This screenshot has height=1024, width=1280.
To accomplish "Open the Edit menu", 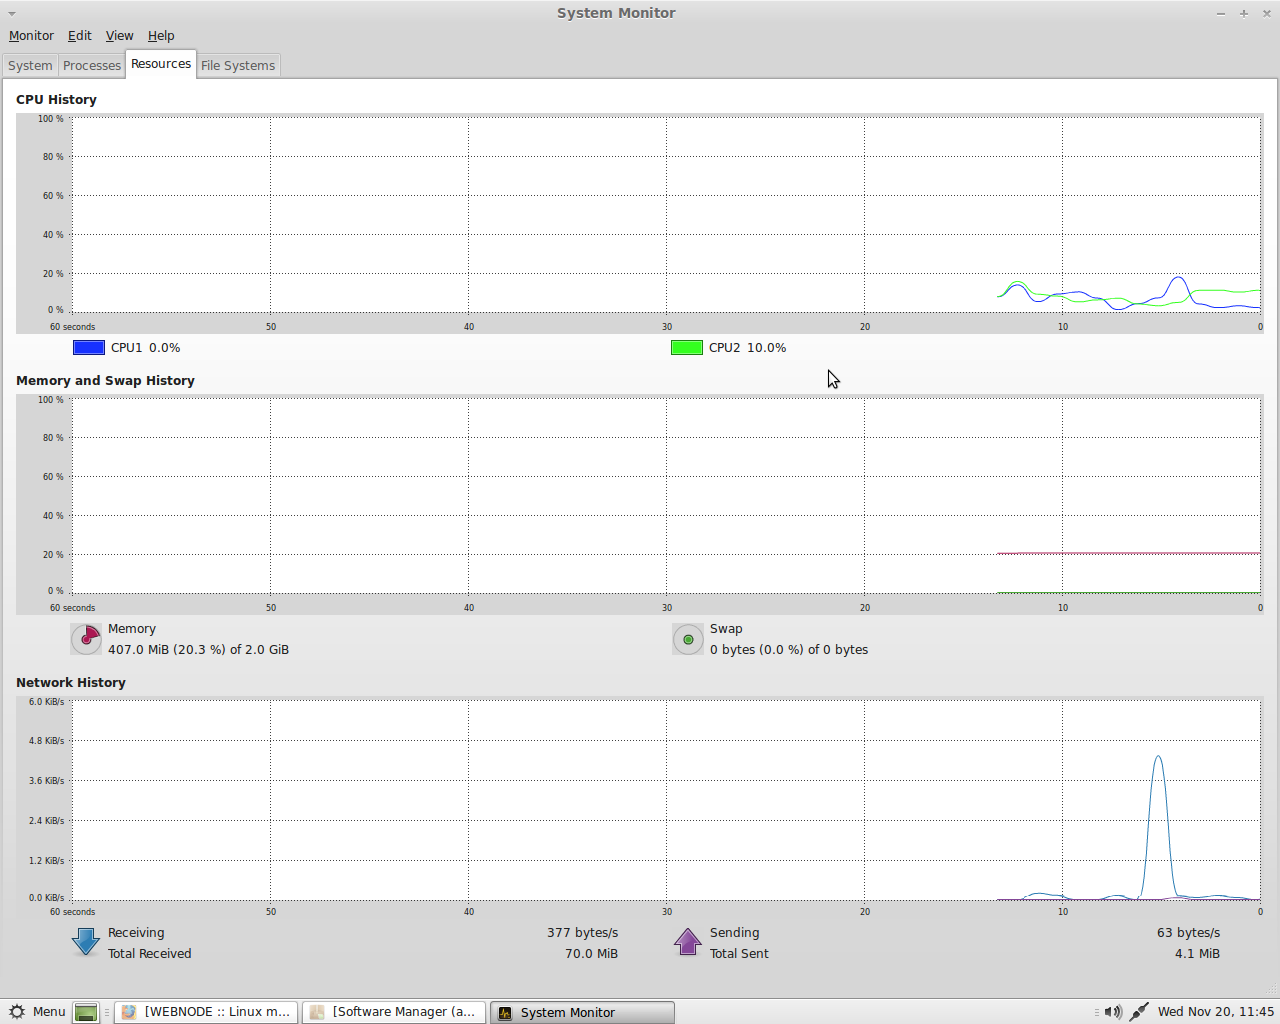I will click(x=79, y=36).
